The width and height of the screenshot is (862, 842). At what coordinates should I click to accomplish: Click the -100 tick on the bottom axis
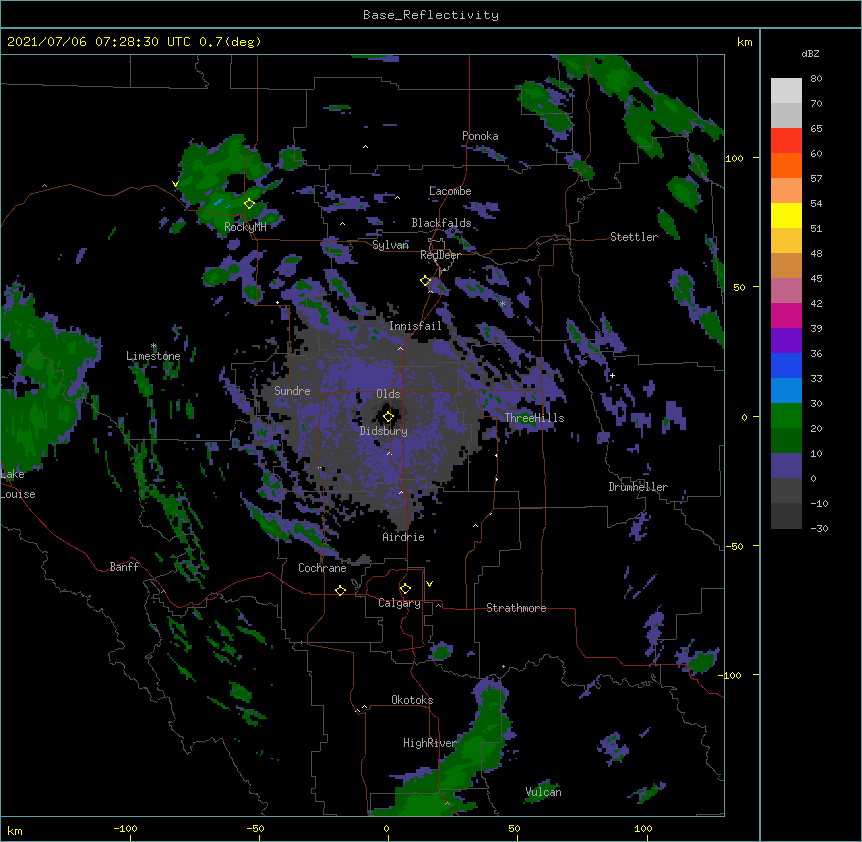125,828
